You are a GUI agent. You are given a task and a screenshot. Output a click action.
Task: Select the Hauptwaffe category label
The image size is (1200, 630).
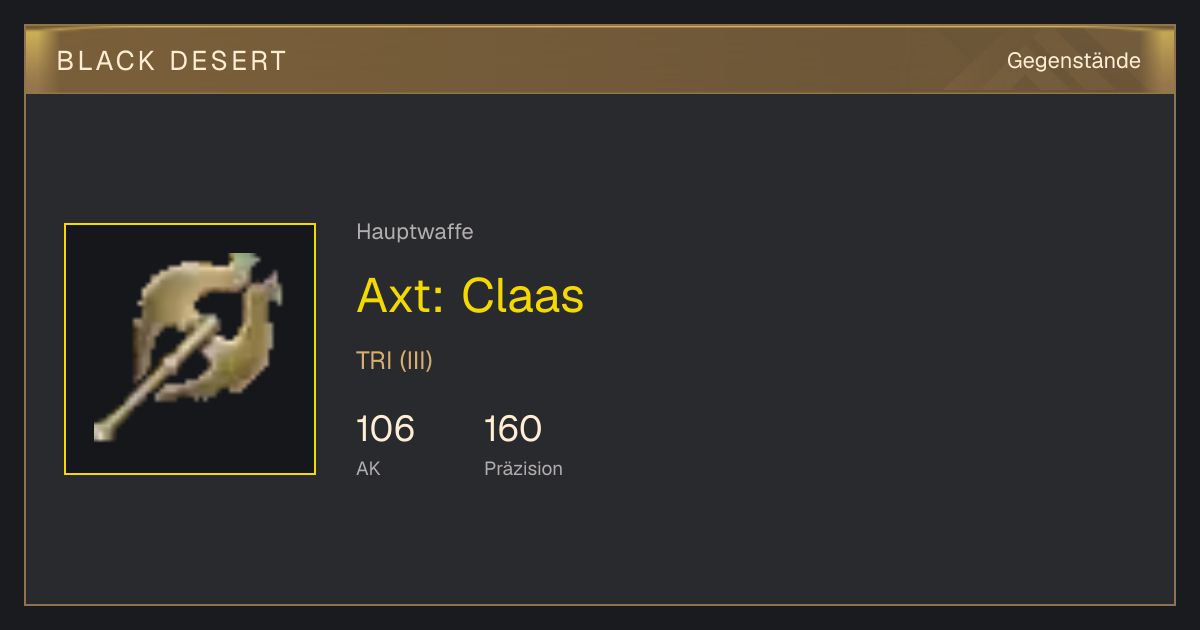(x=415, y=232)
